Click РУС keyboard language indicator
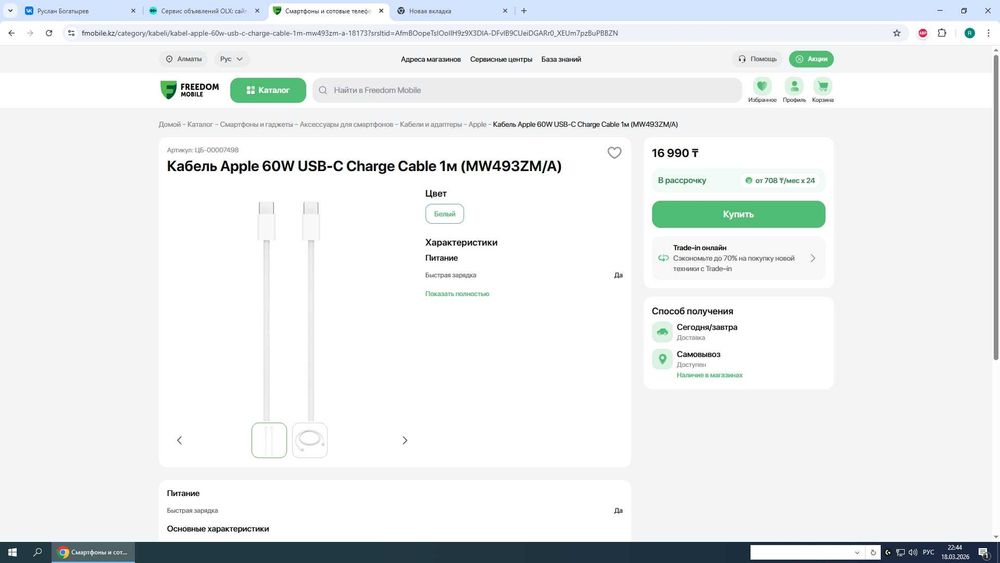1000x563 pixels. click(929, 552)
